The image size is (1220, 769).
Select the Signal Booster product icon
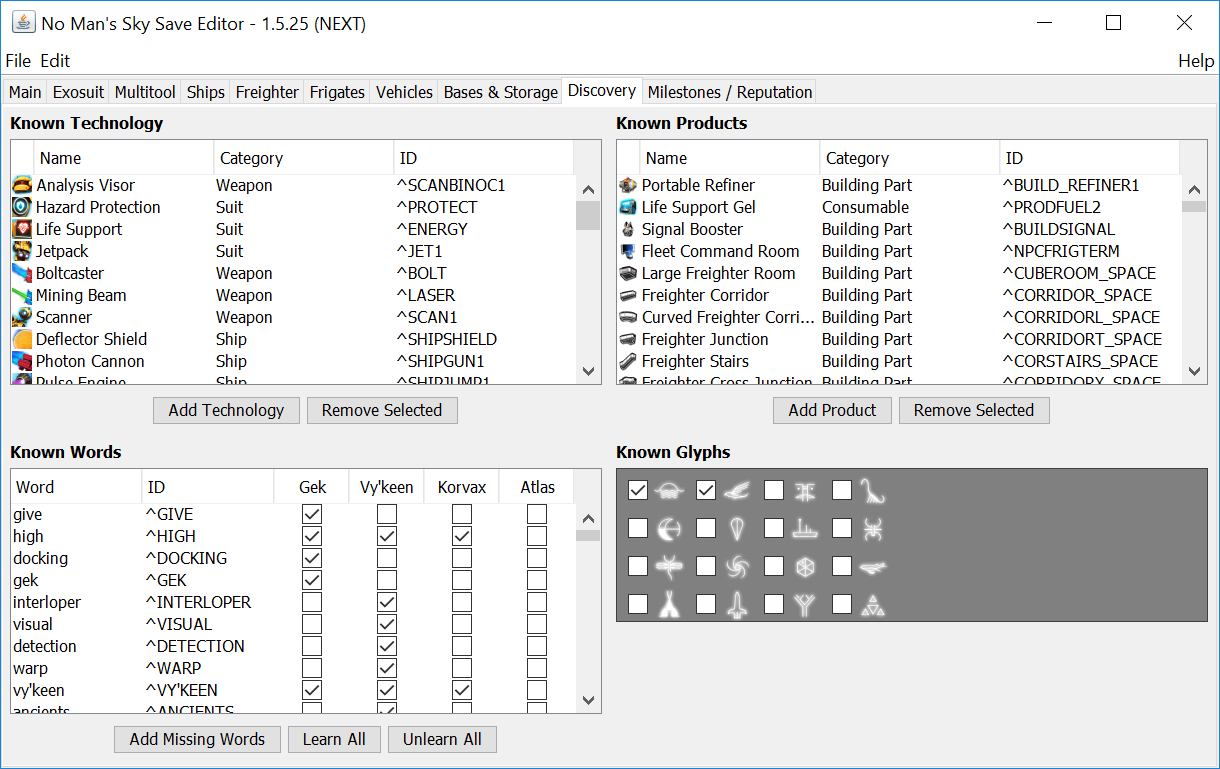pyautogui.click(x=628, y=229)
